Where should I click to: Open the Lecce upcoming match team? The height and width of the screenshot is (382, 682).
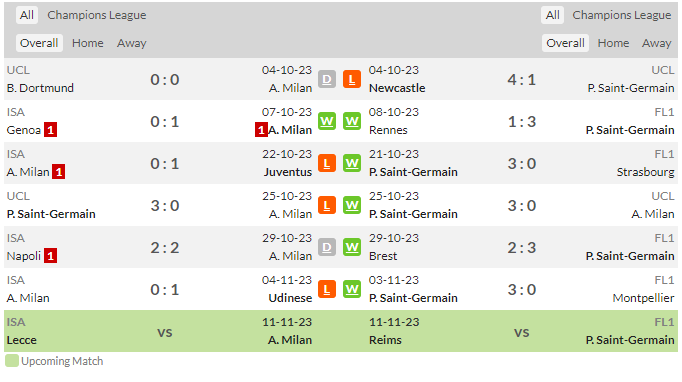point(21,340)
